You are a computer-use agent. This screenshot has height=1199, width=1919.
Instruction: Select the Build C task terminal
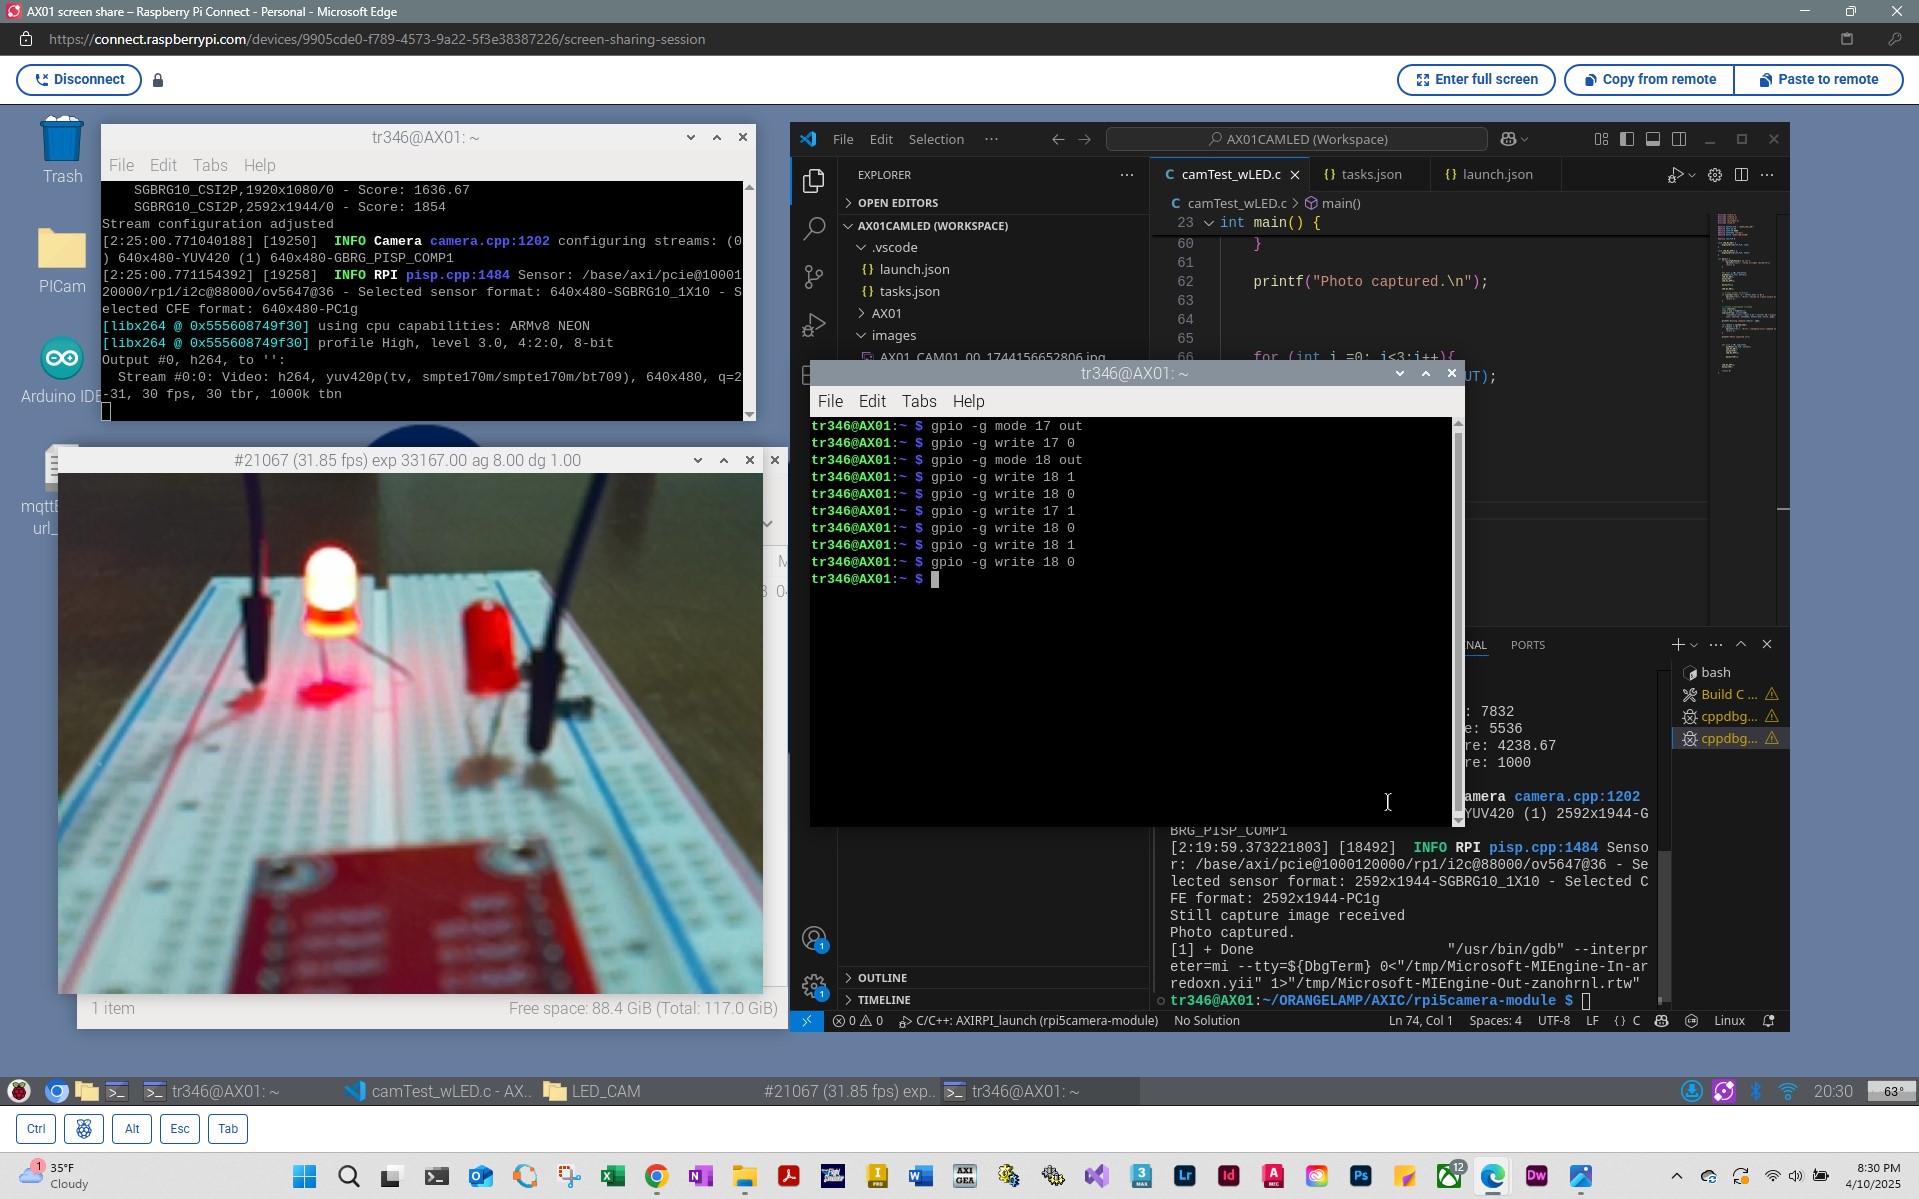pos(1724,694)
